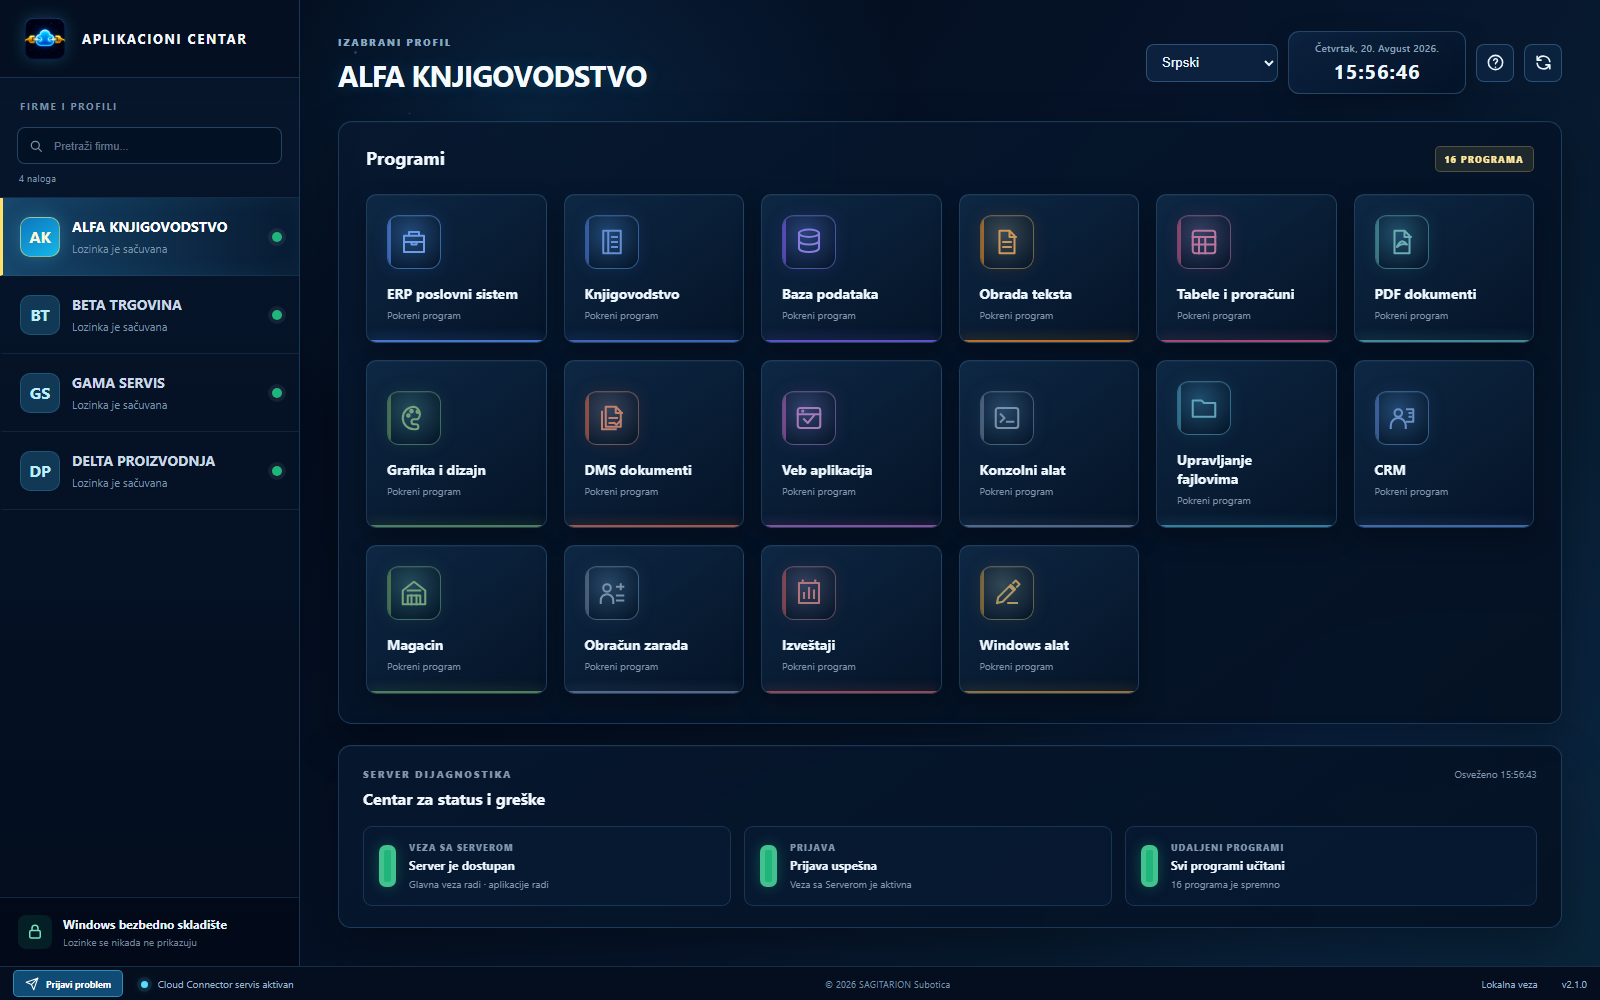Viewport: 1600px width, 1000px height.
Task: Click green status dot for DELTA PROIZVODNJA
Action: click(277, 471)
